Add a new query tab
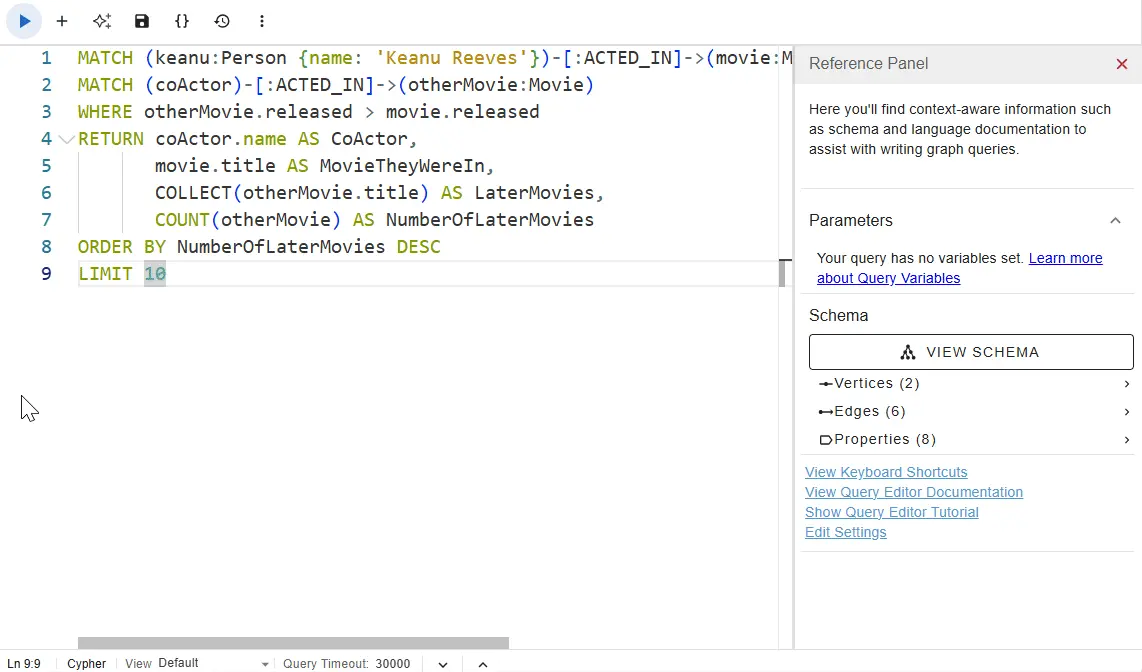Screen dimensions: 1142x672 point(62,21)
